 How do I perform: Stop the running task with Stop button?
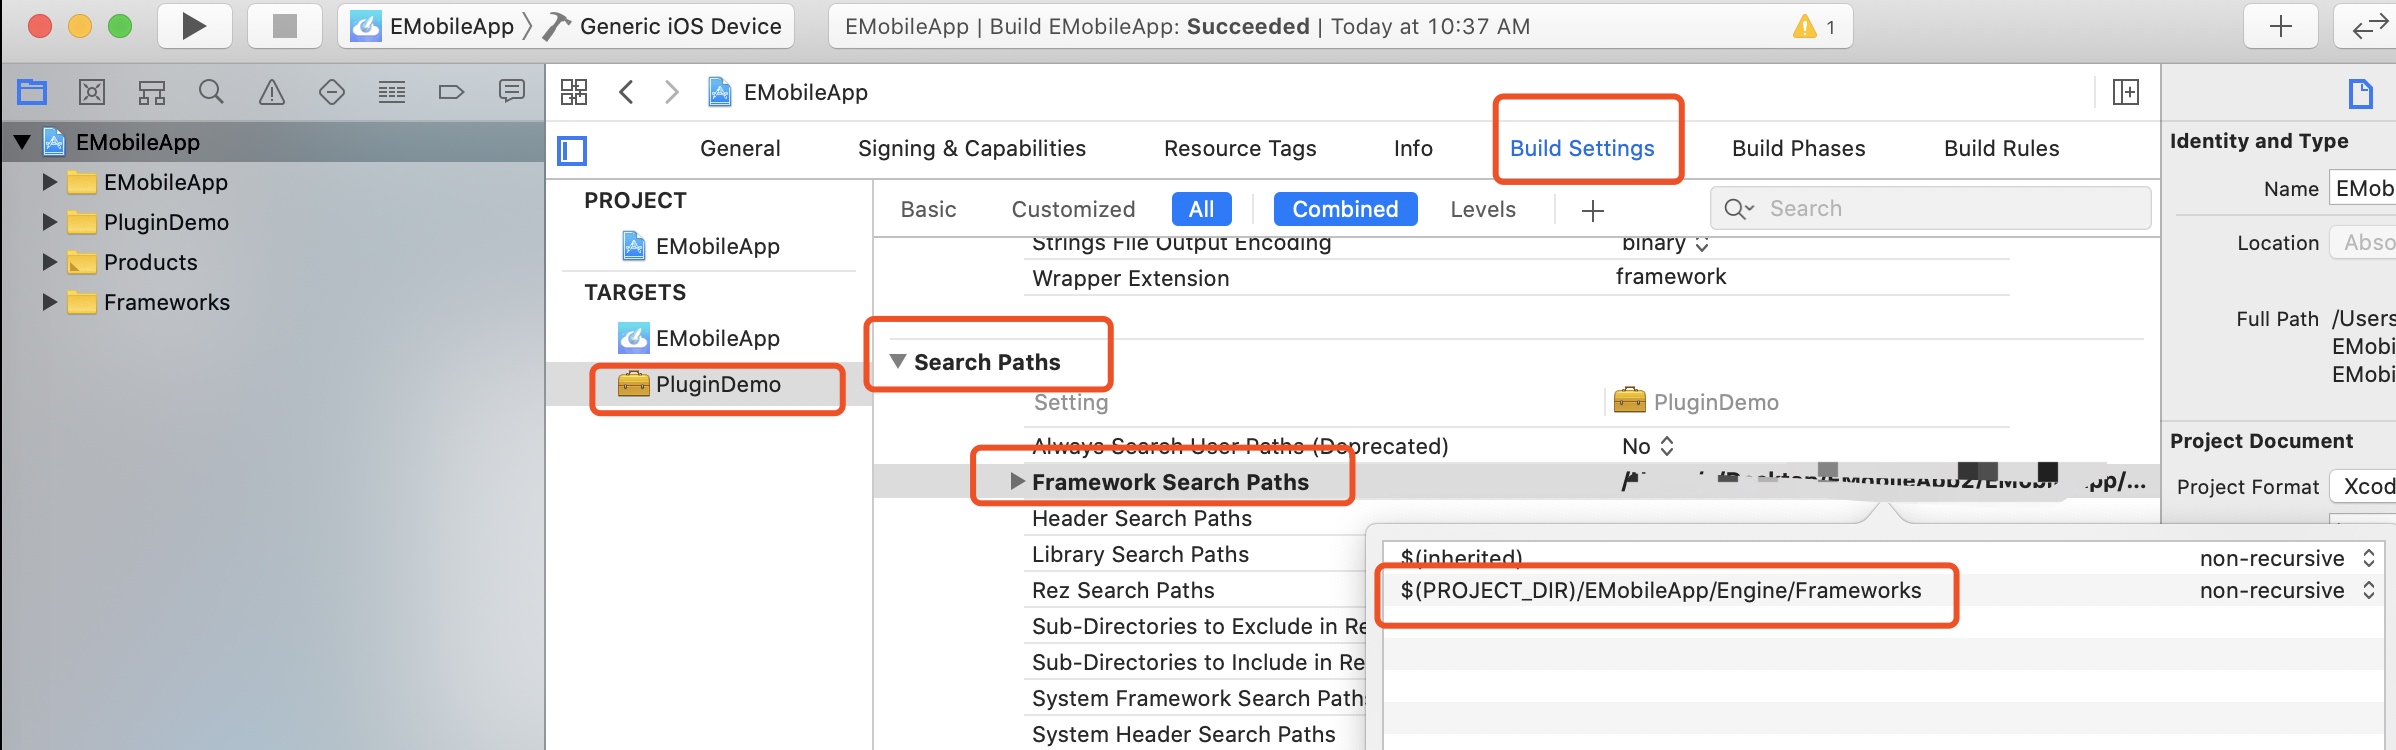[x=285, y=26]
